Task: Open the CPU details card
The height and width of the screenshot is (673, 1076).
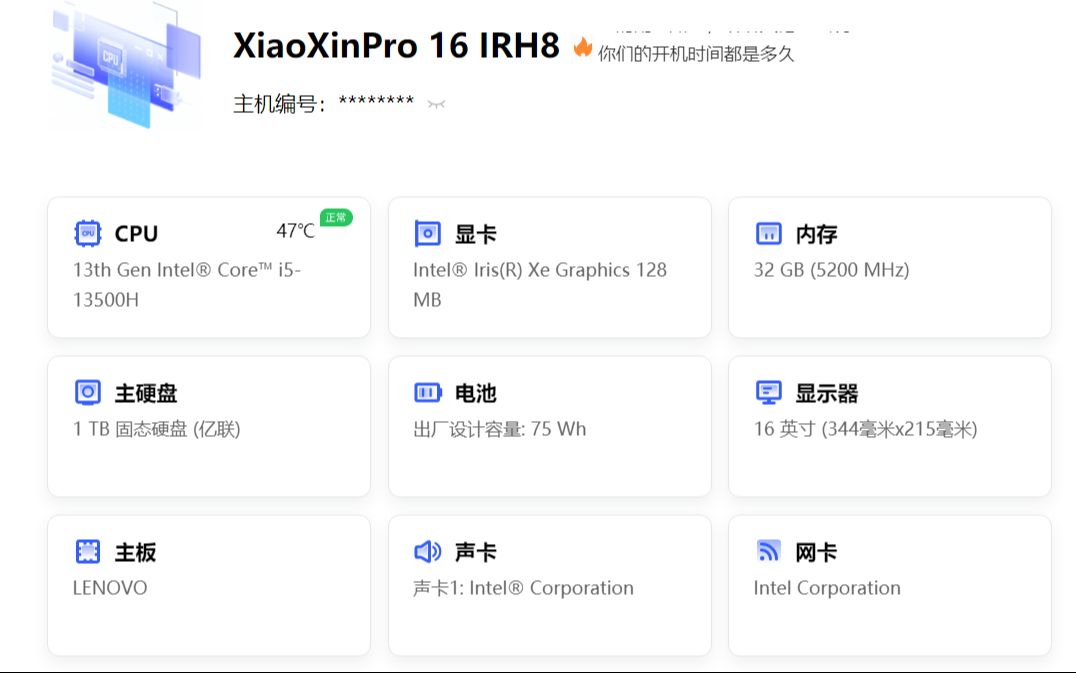Action: click(207, 266)
